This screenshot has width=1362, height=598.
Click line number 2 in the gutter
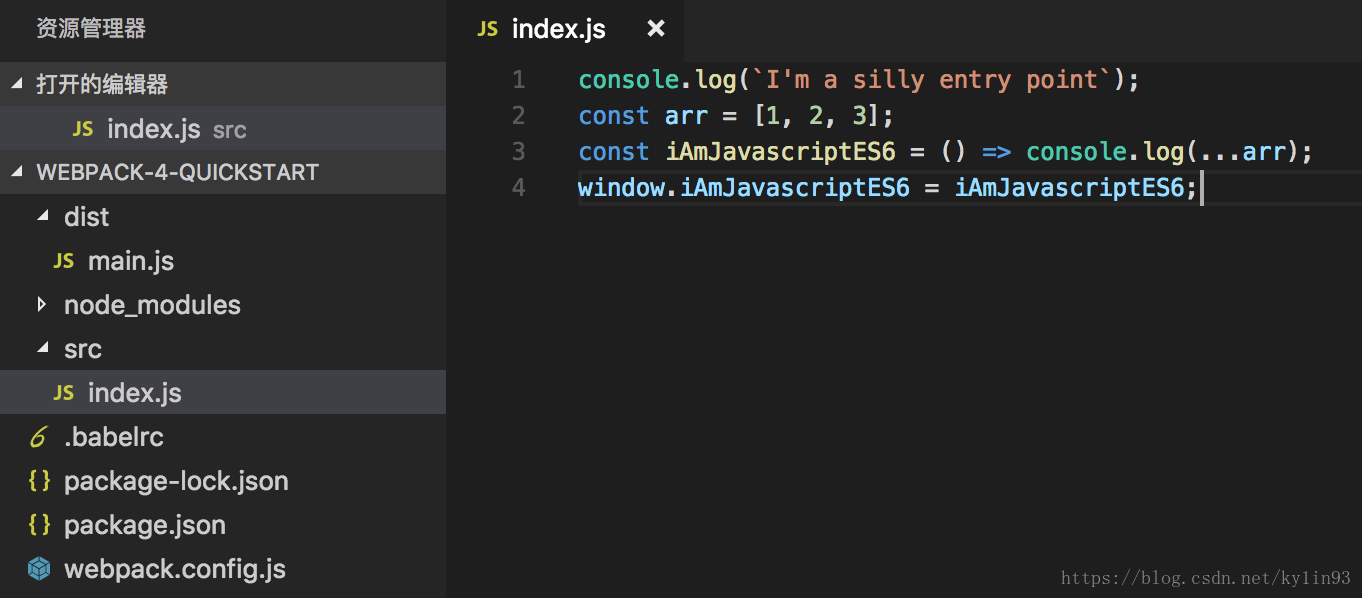(x=518, y=115)
